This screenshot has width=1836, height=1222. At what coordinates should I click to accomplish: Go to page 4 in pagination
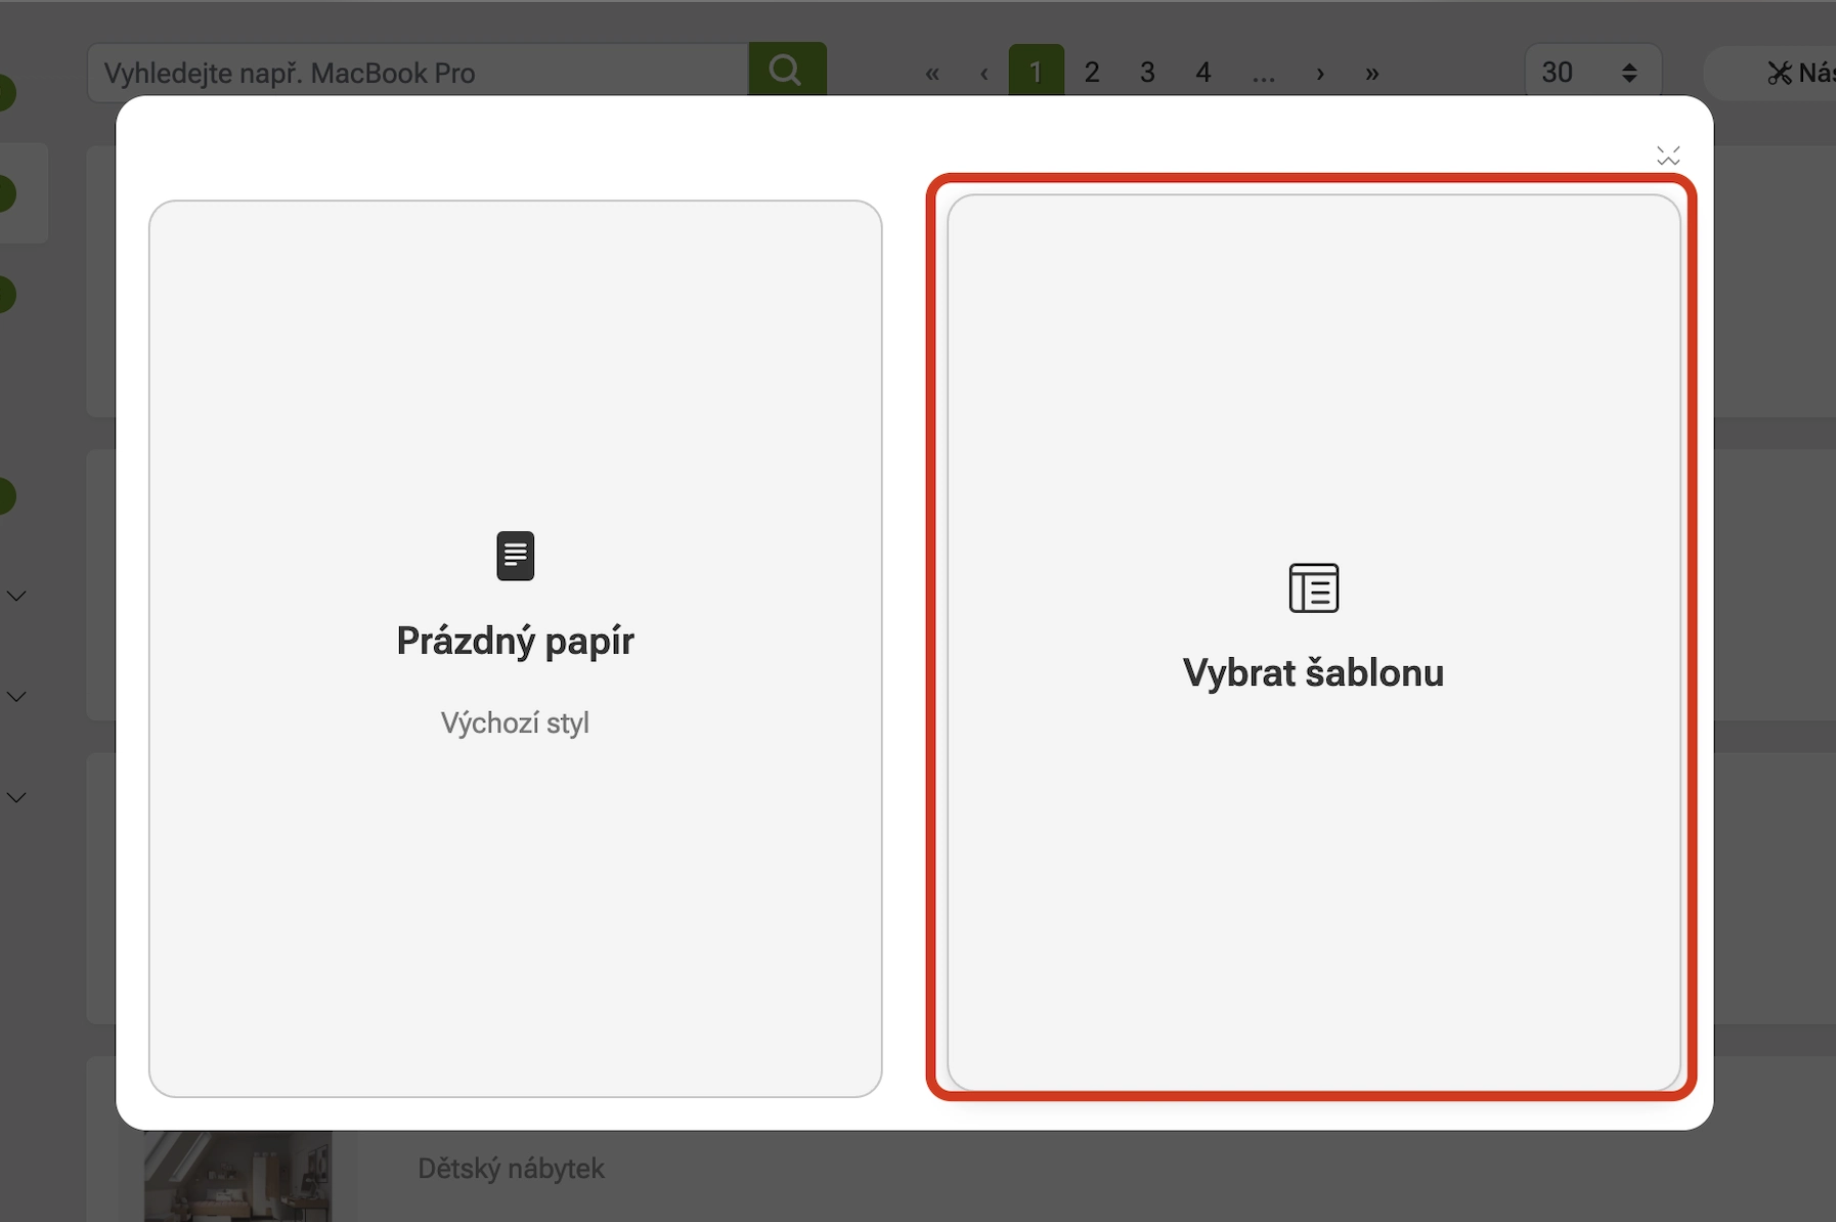point(1203,72)
